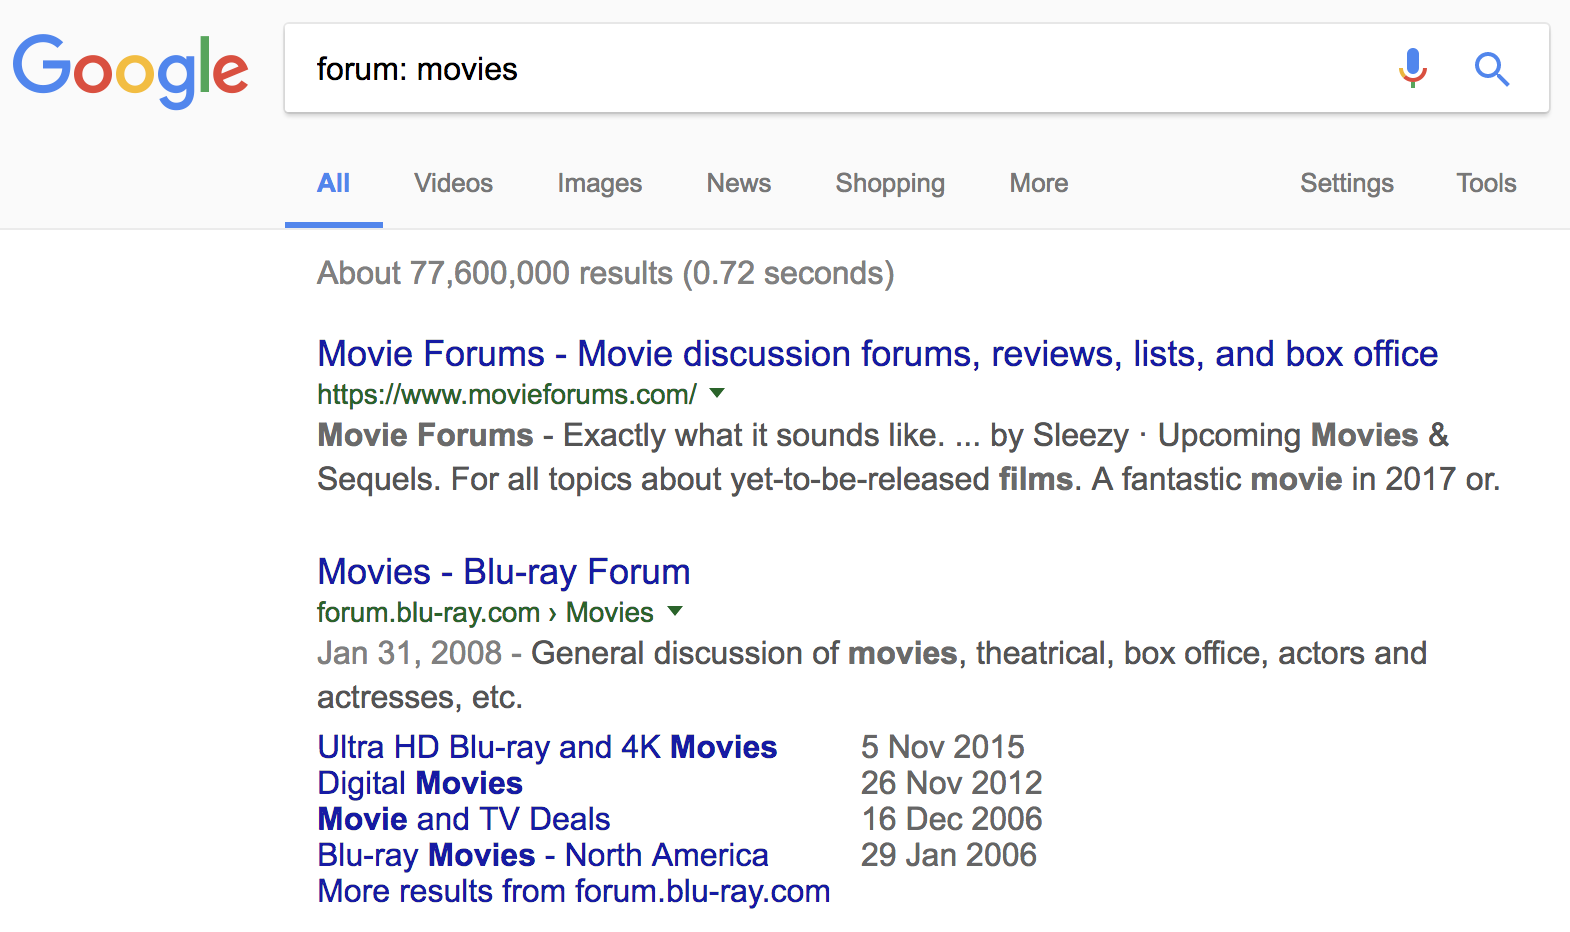Switch to the Images tab
Image resolution: width=1570 pixels, height=932 pixels.
click(x=599, y=183)
